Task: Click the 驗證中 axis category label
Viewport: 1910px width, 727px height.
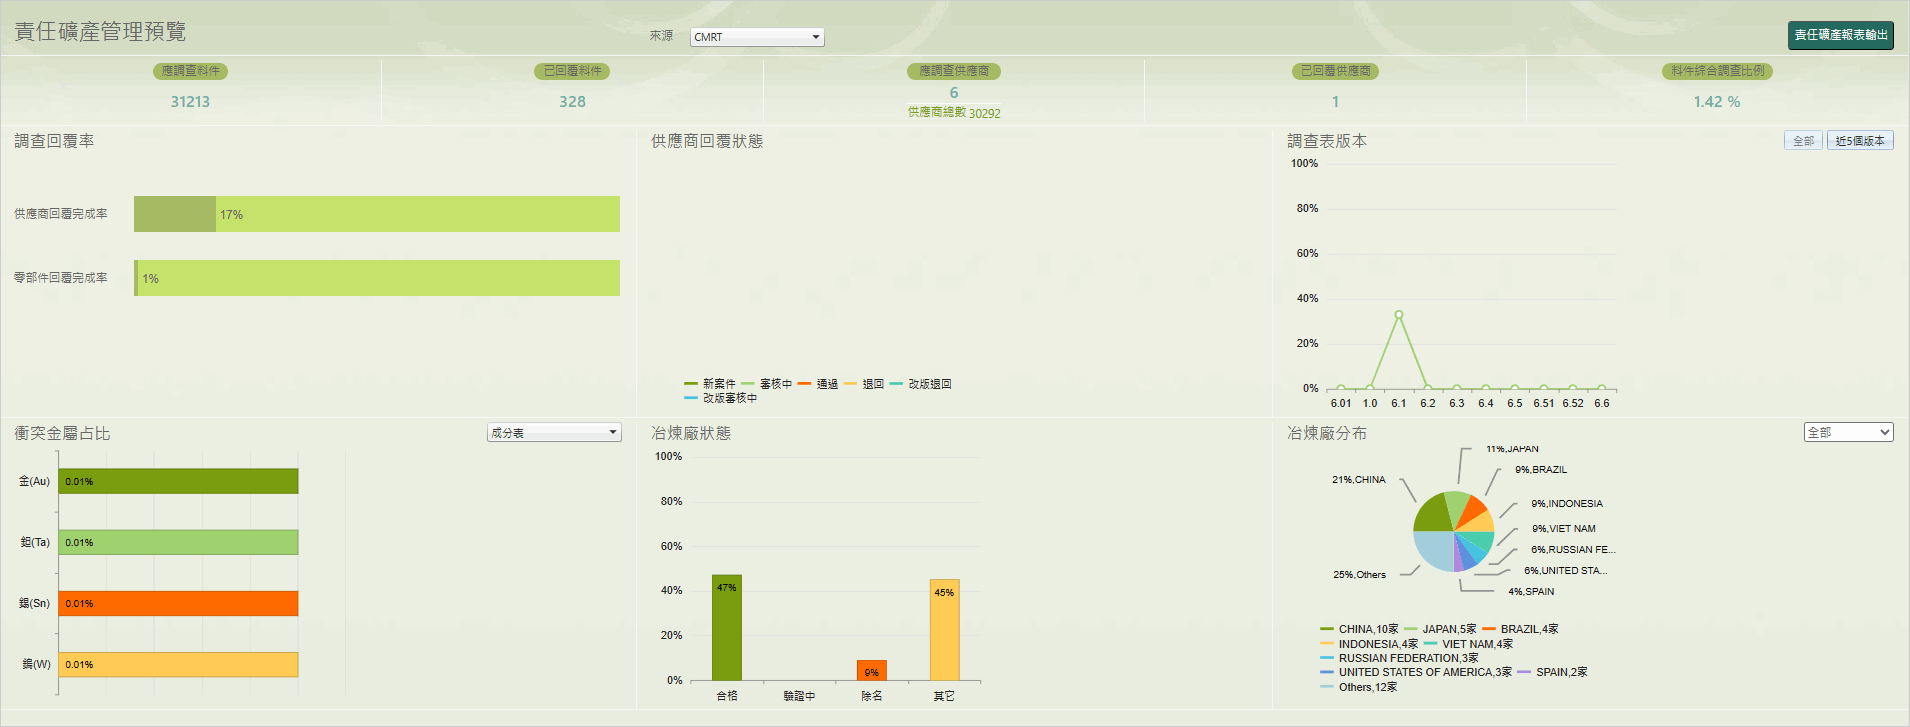Action: click(x=799, y=696)
